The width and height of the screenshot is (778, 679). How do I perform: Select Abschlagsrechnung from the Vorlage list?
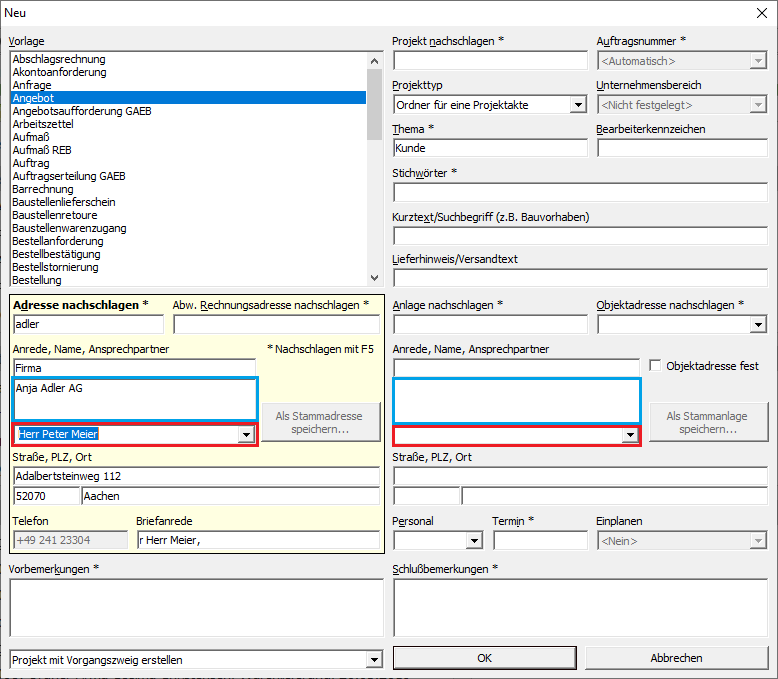(59, 59)
